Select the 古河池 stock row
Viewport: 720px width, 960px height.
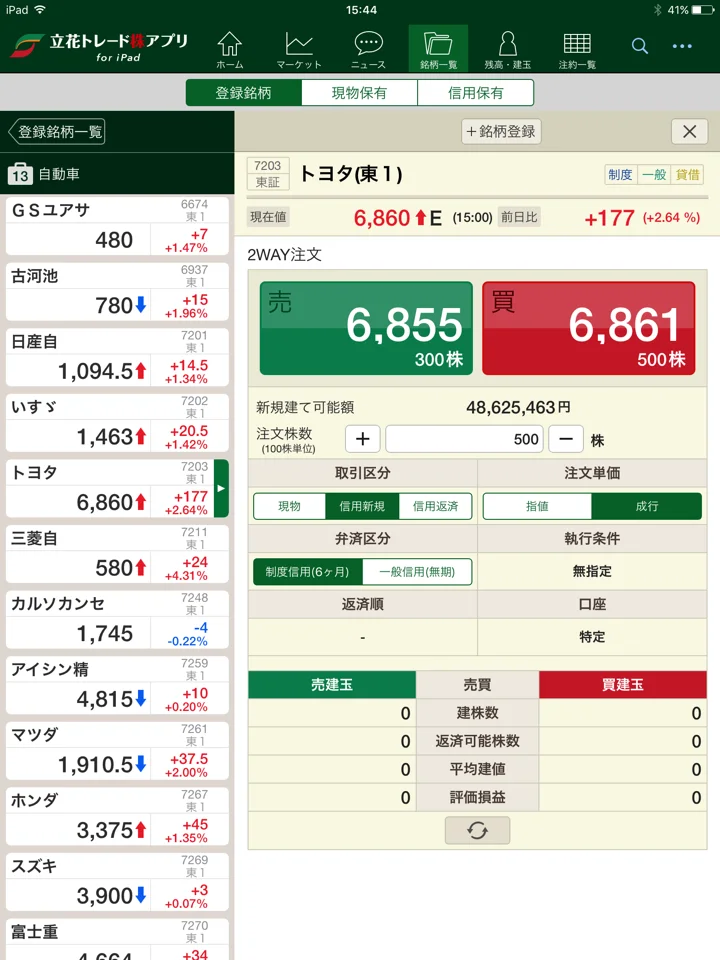point(117,291)
